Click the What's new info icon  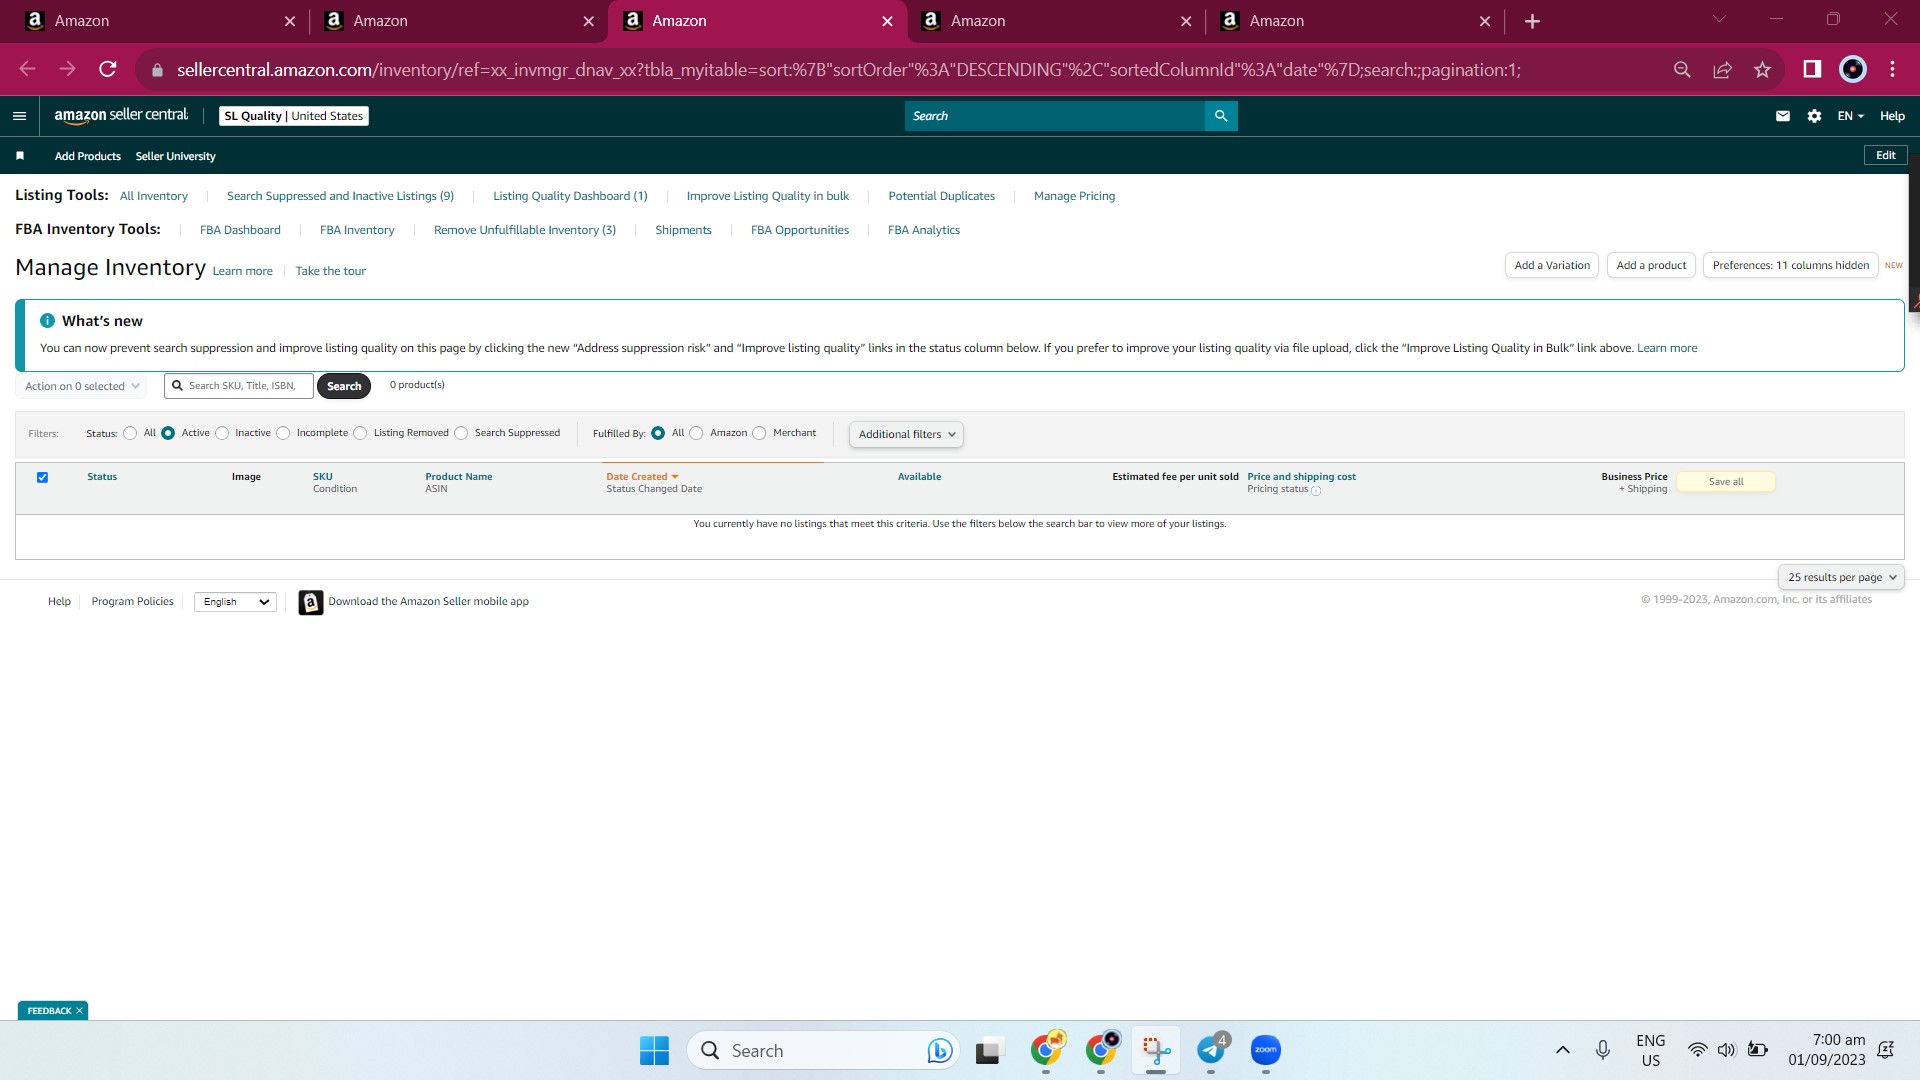coord(47,321)
